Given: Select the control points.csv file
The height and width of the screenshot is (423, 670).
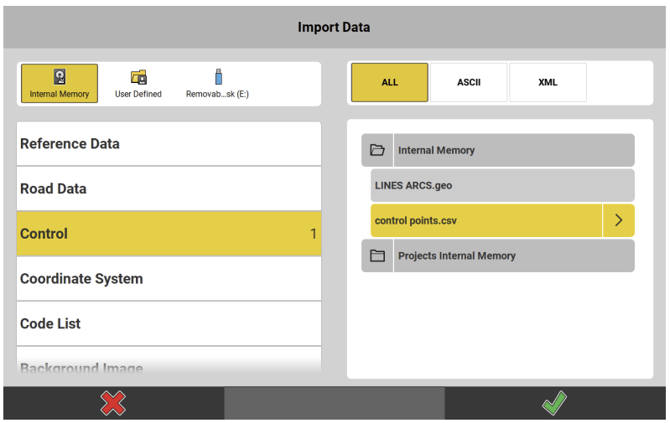Looking at the screenshot, I should (x=485, y=221).
